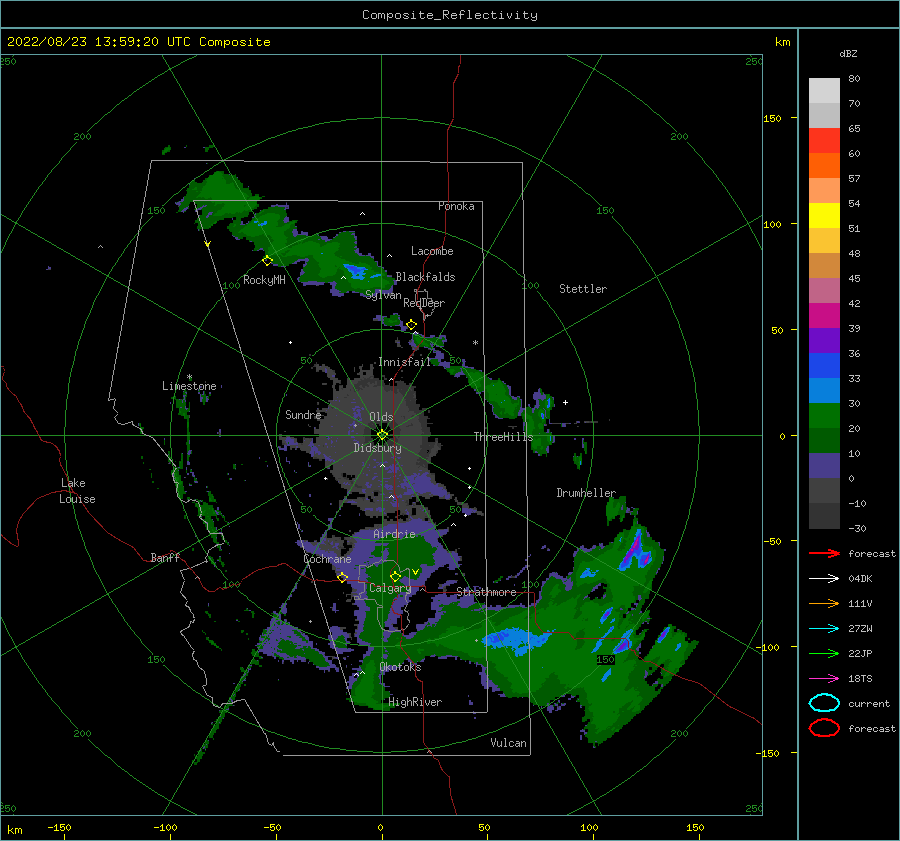Select the blue 33-36 dBZ color swatch

tap(824, 366)
